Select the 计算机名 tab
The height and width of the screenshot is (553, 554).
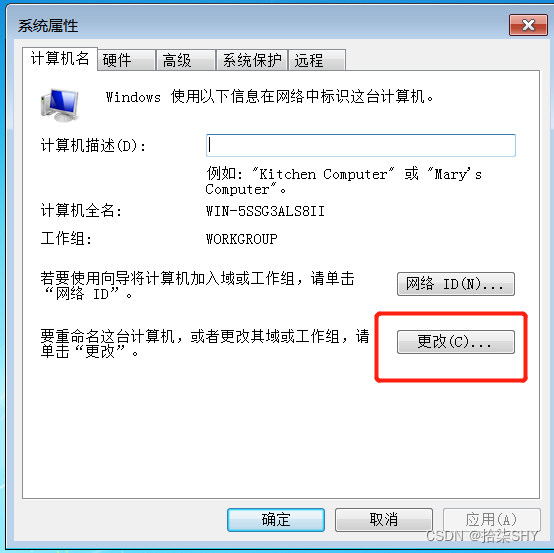[x=60, y=59]
